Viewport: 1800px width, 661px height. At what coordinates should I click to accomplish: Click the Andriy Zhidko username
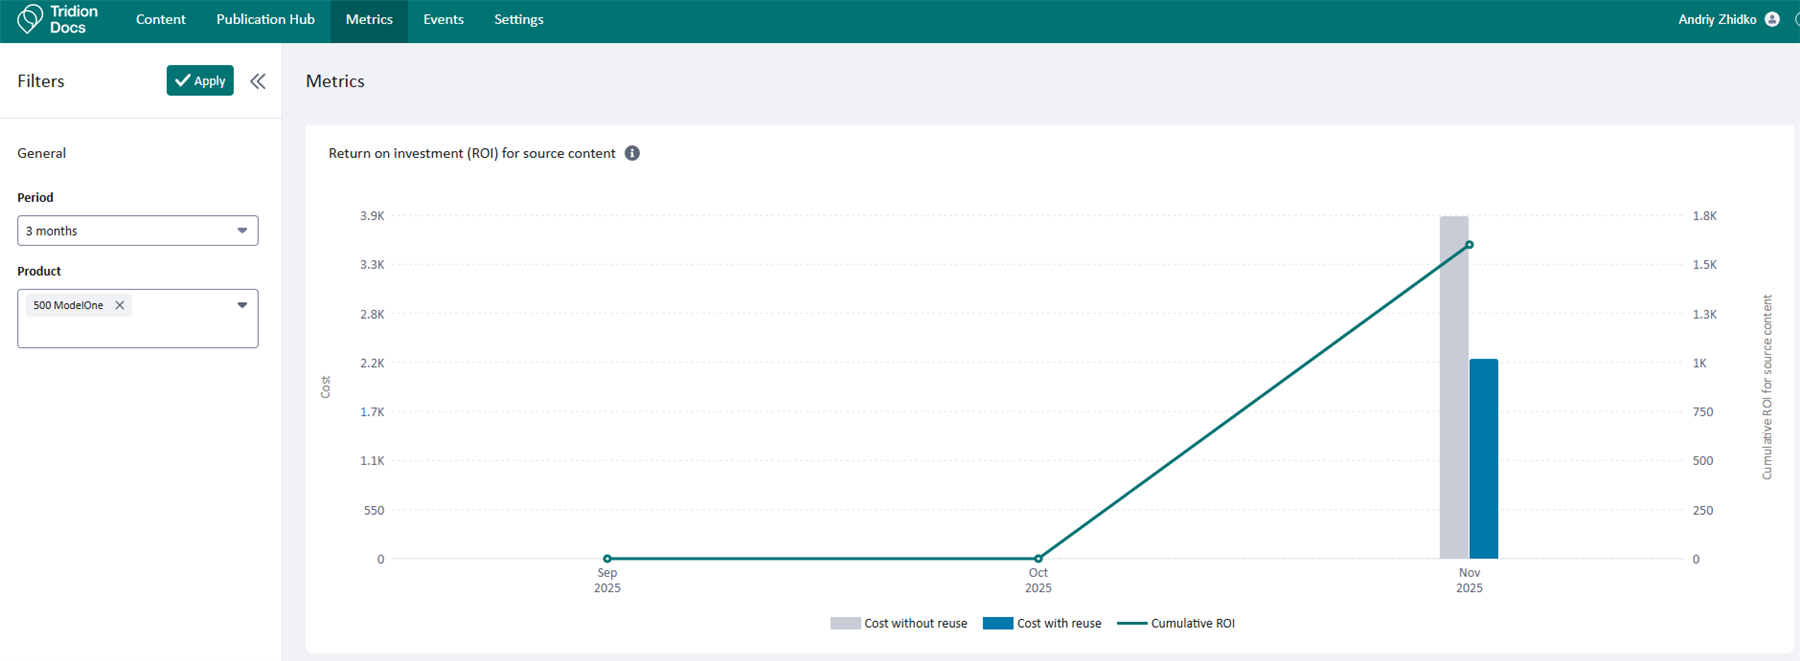tap(1717, 20)
